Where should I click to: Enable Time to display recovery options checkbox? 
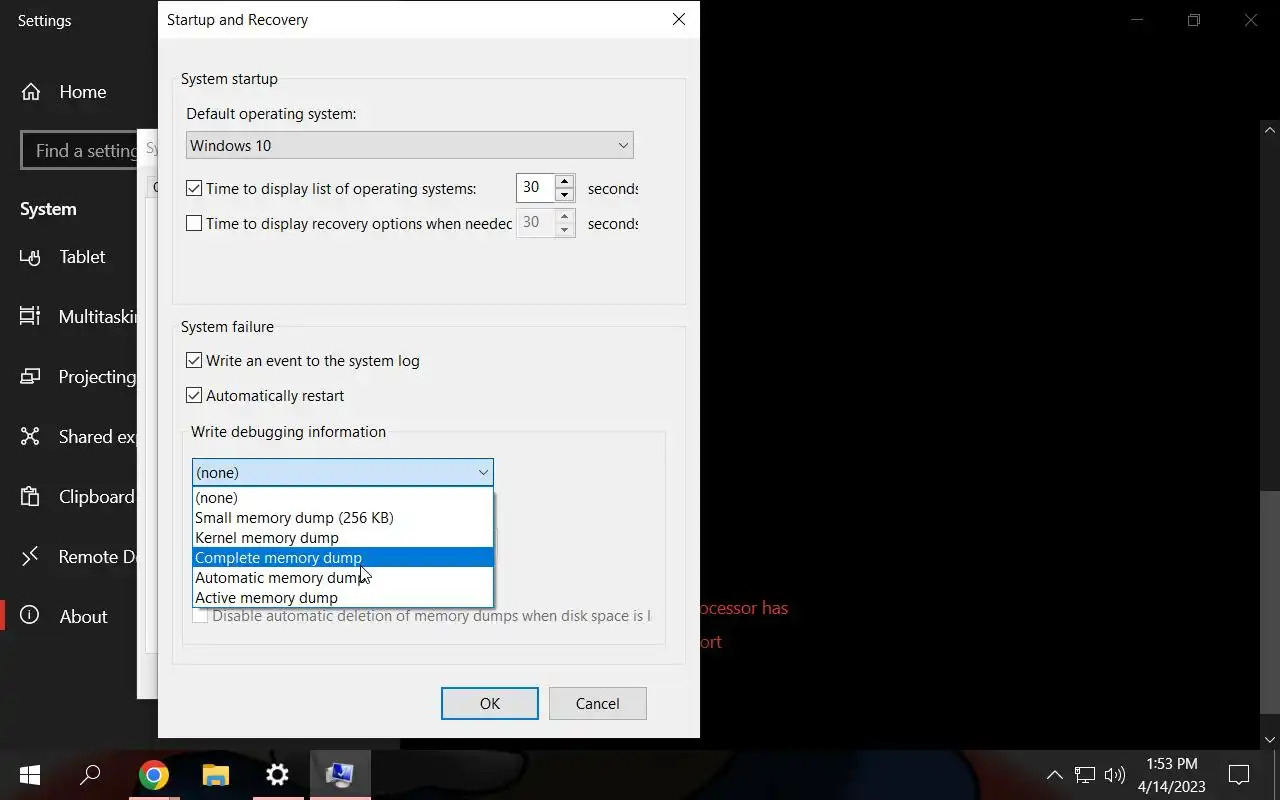pyautogui.click(x=194, y=223)
